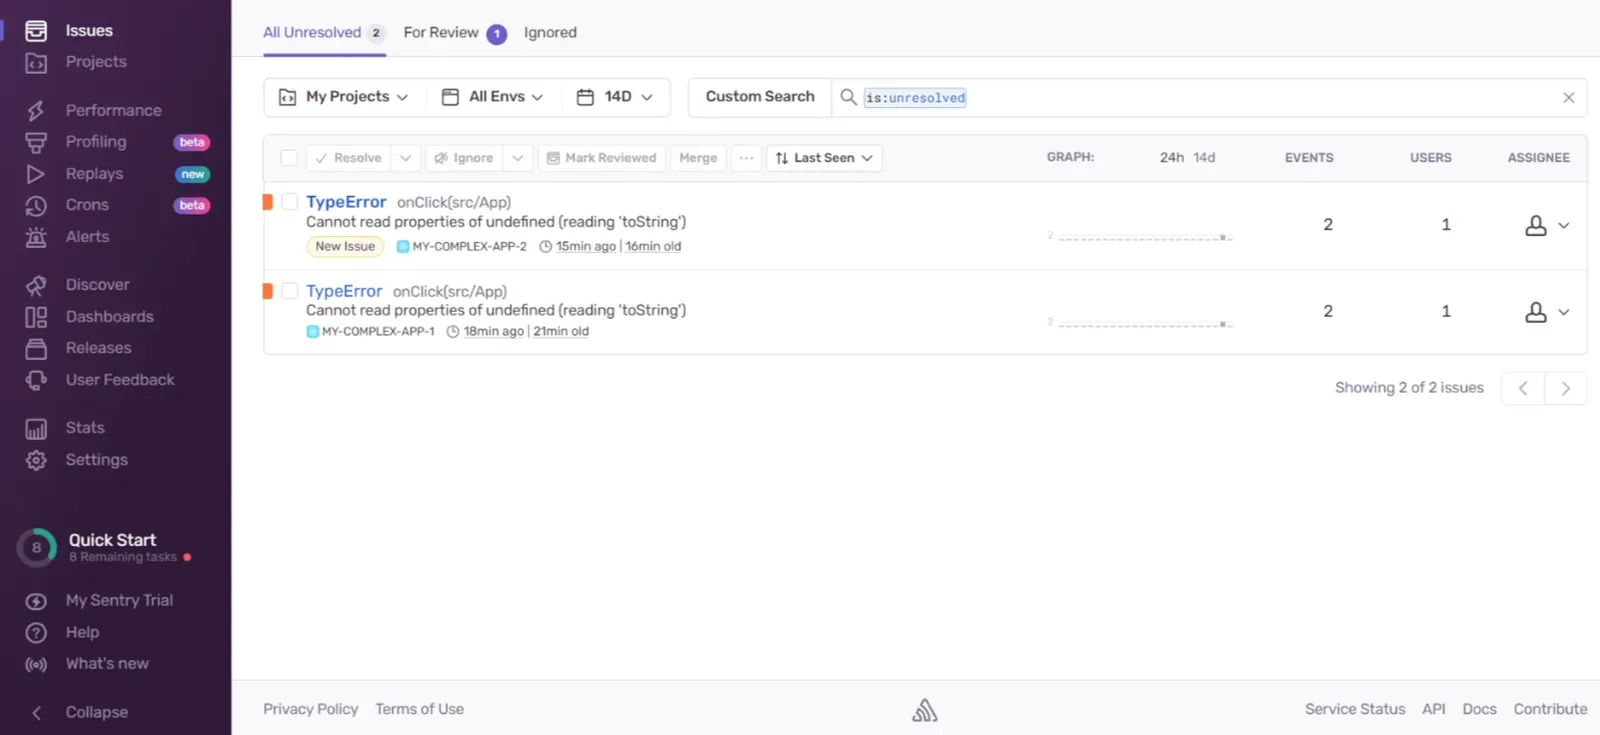
Task: Click into the is:unresolved search field
Action: click(x=1210, y=98)
